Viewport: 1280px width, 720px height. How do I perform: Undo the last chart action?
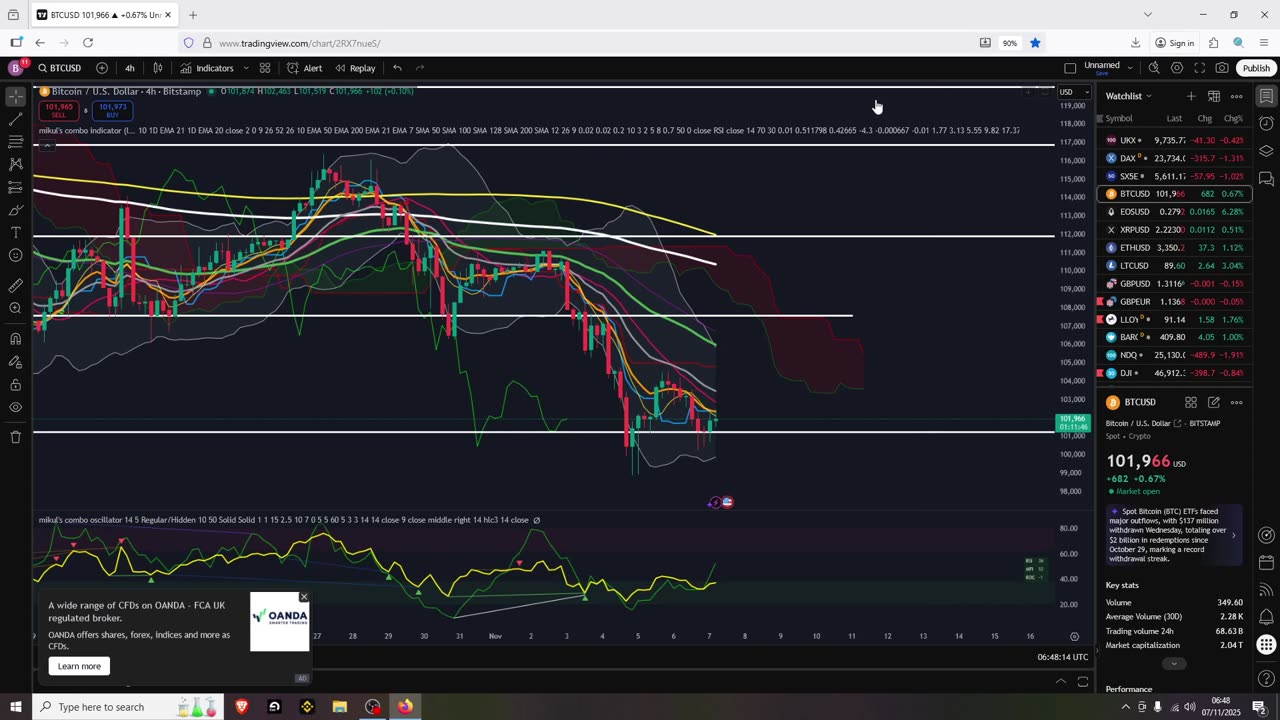[x=397, y=68]
